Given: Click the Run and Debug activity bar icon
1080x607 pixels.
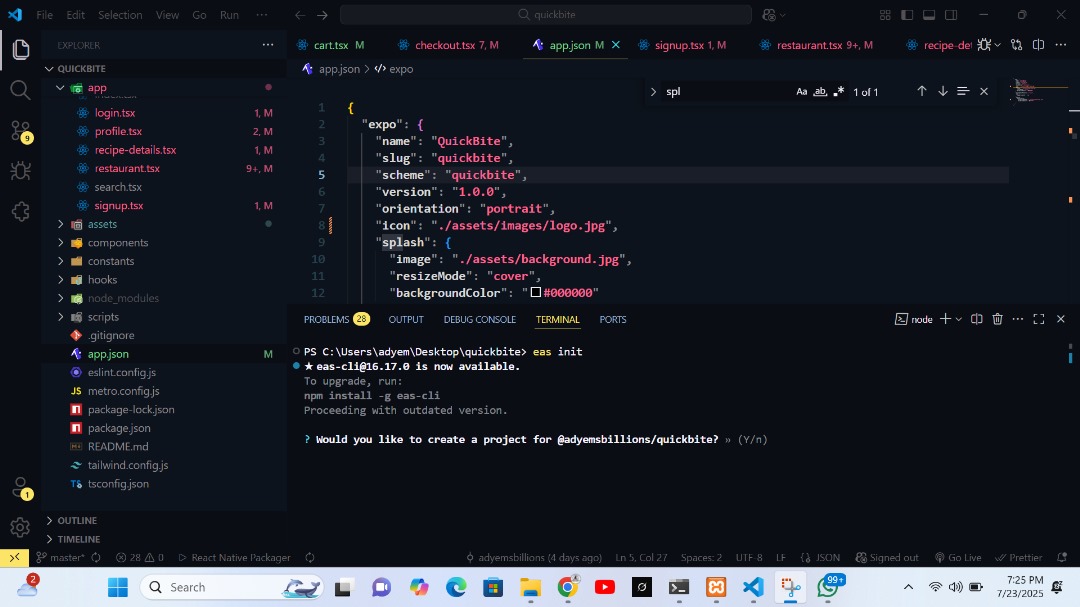Looking at the screenshot, I should point(20,170).
